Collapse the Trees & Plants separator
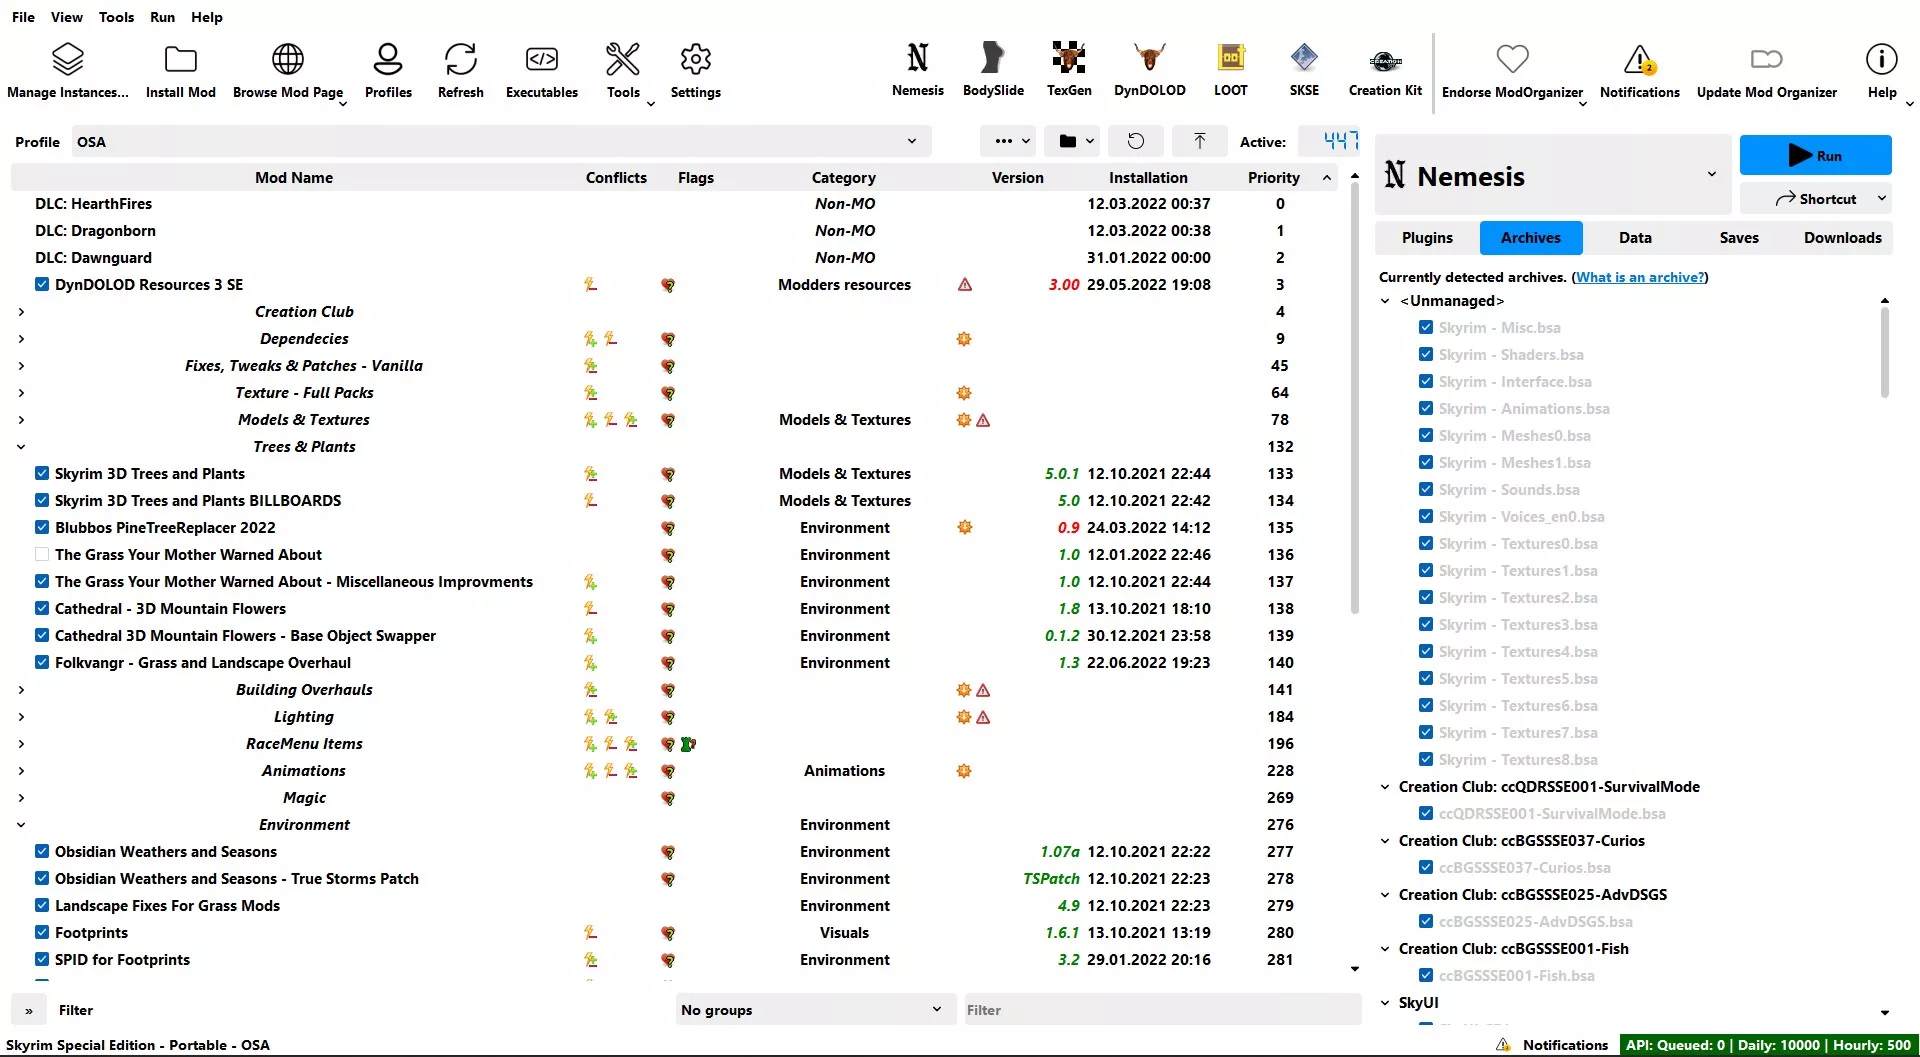 click(x=21, y=447)
